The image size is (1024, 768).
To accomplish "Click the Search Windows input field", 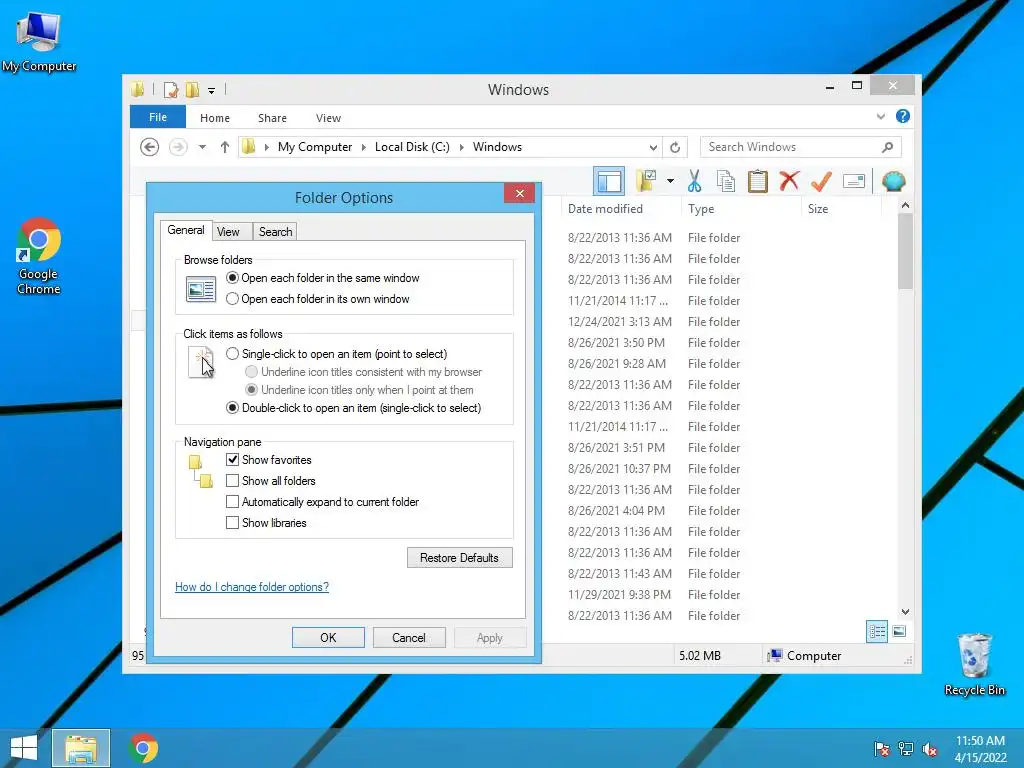I will coord(801,147).
